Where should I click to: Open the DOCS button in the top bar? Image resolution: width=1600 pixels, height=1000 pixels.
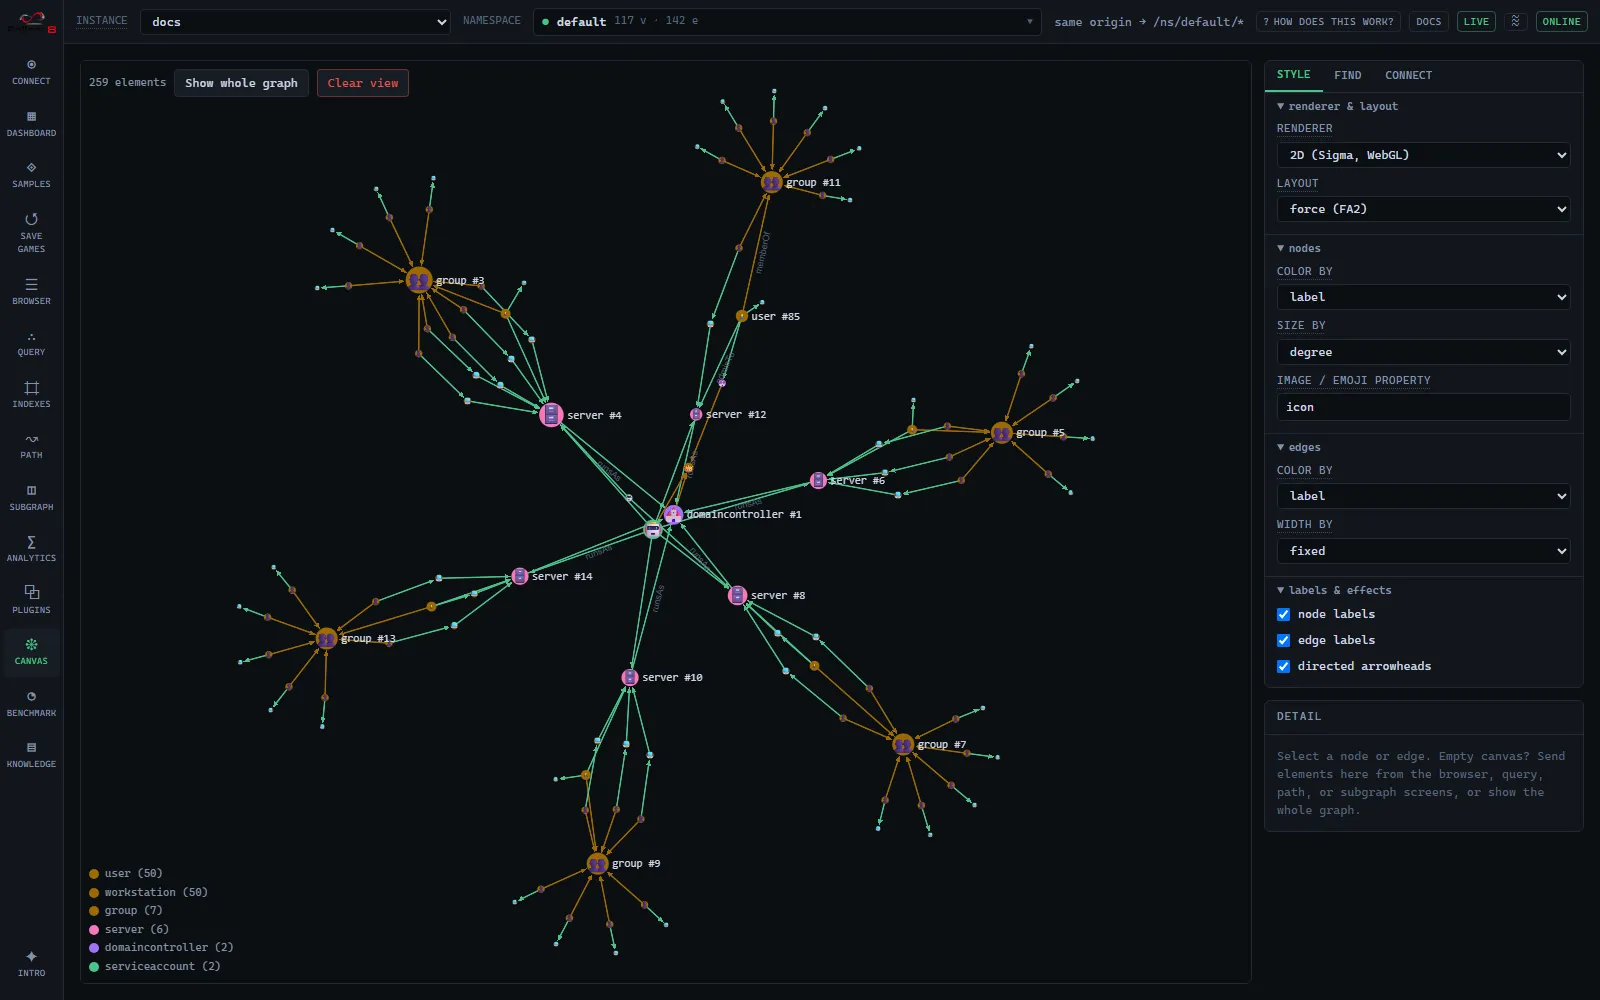tap(1428, 21)
